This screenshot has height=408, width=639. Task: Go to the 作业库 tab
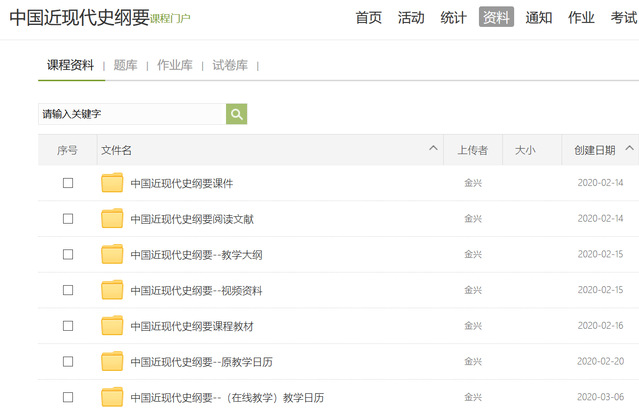pyautogui.click(x=175, y=65)
